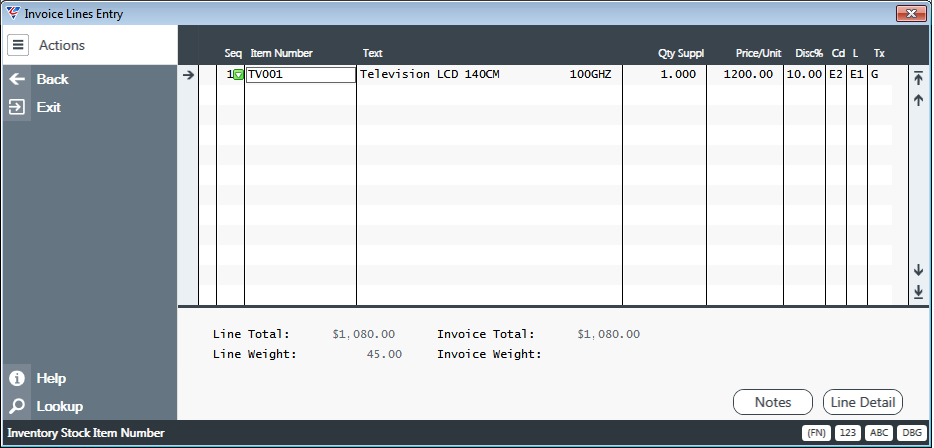Click the G tax code cell
934x448 pixels.
click(874, 74)
